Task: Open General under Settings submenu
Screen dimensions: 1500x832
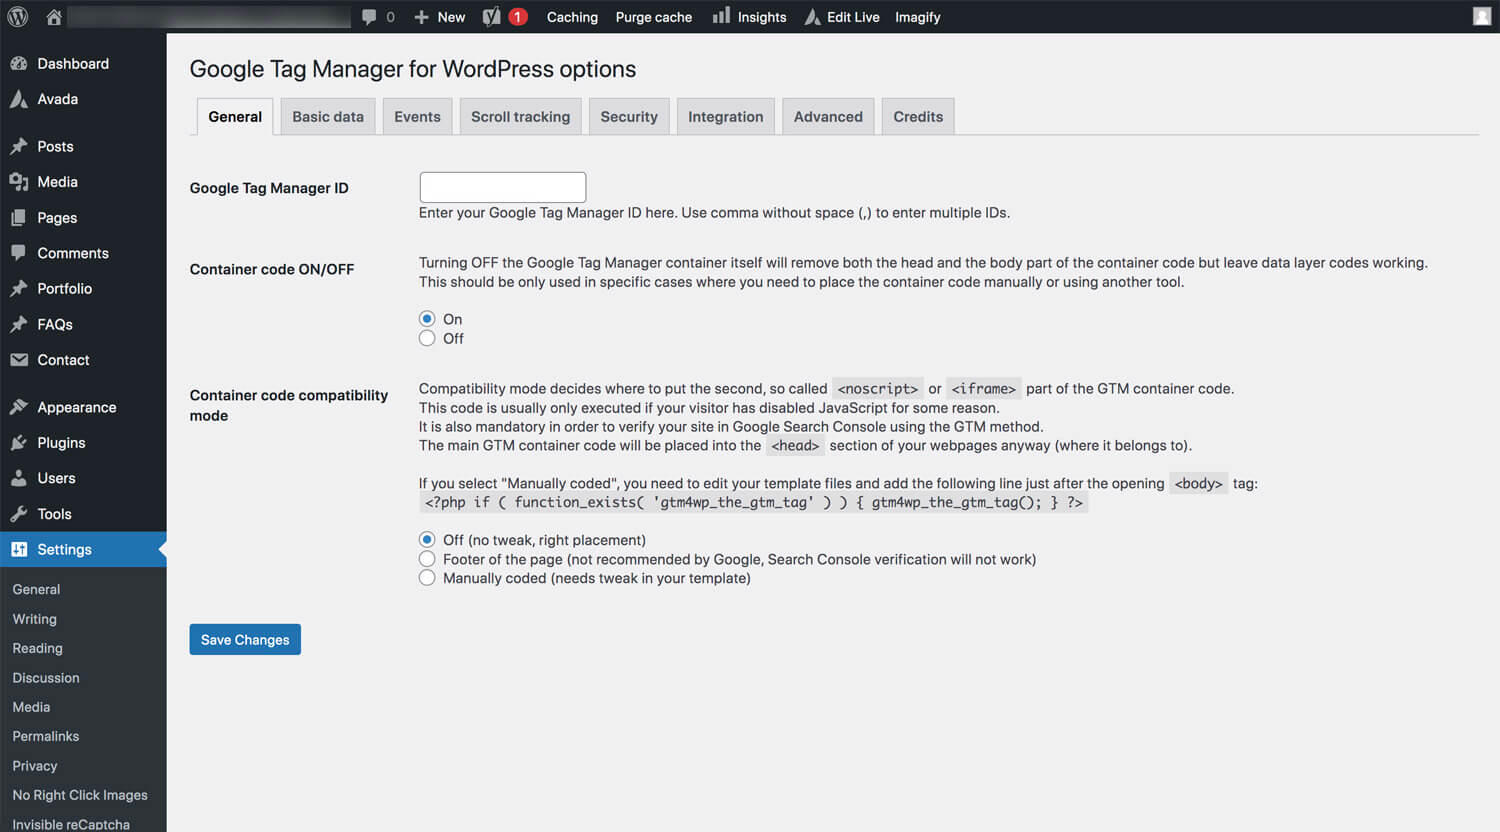Action: pos(36,590)
